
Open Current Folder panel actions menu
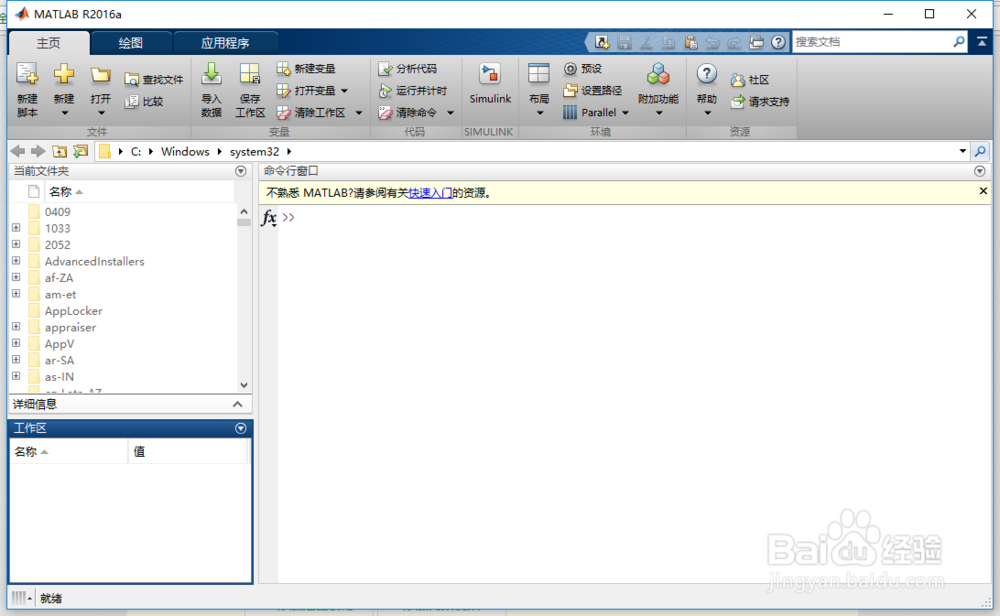click(x=240, y=171)
